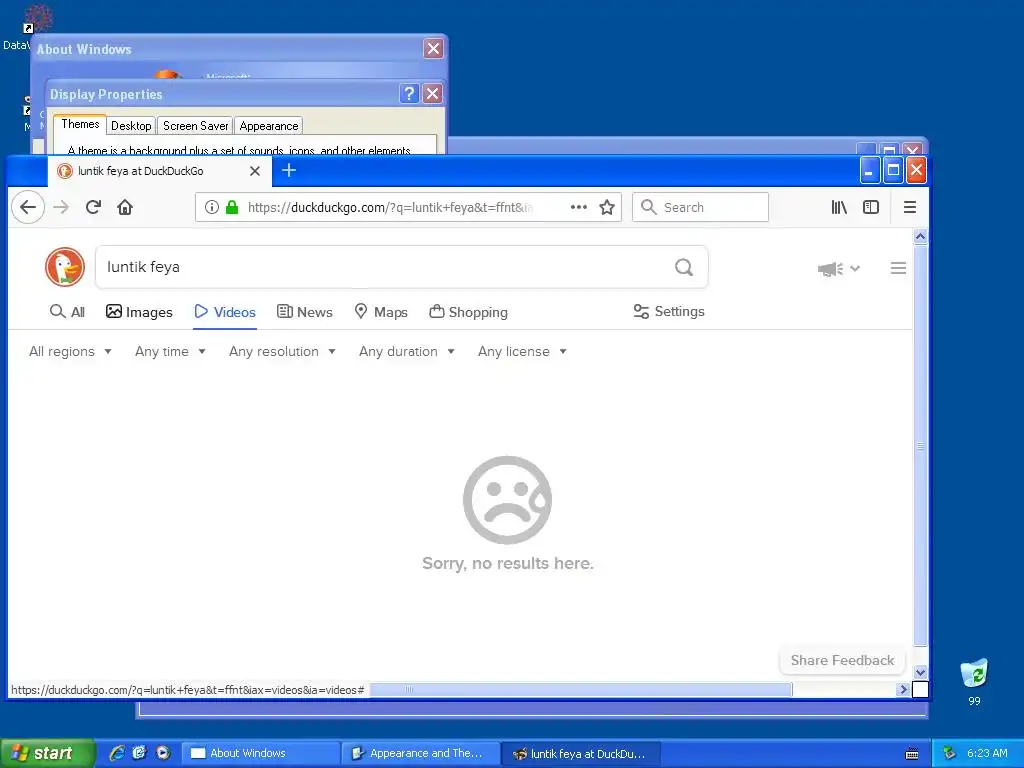This screenshot has width=1024, height=768.
Task: Switch to Appearance and Themes taskbar button
Action: tap(420, 753)
